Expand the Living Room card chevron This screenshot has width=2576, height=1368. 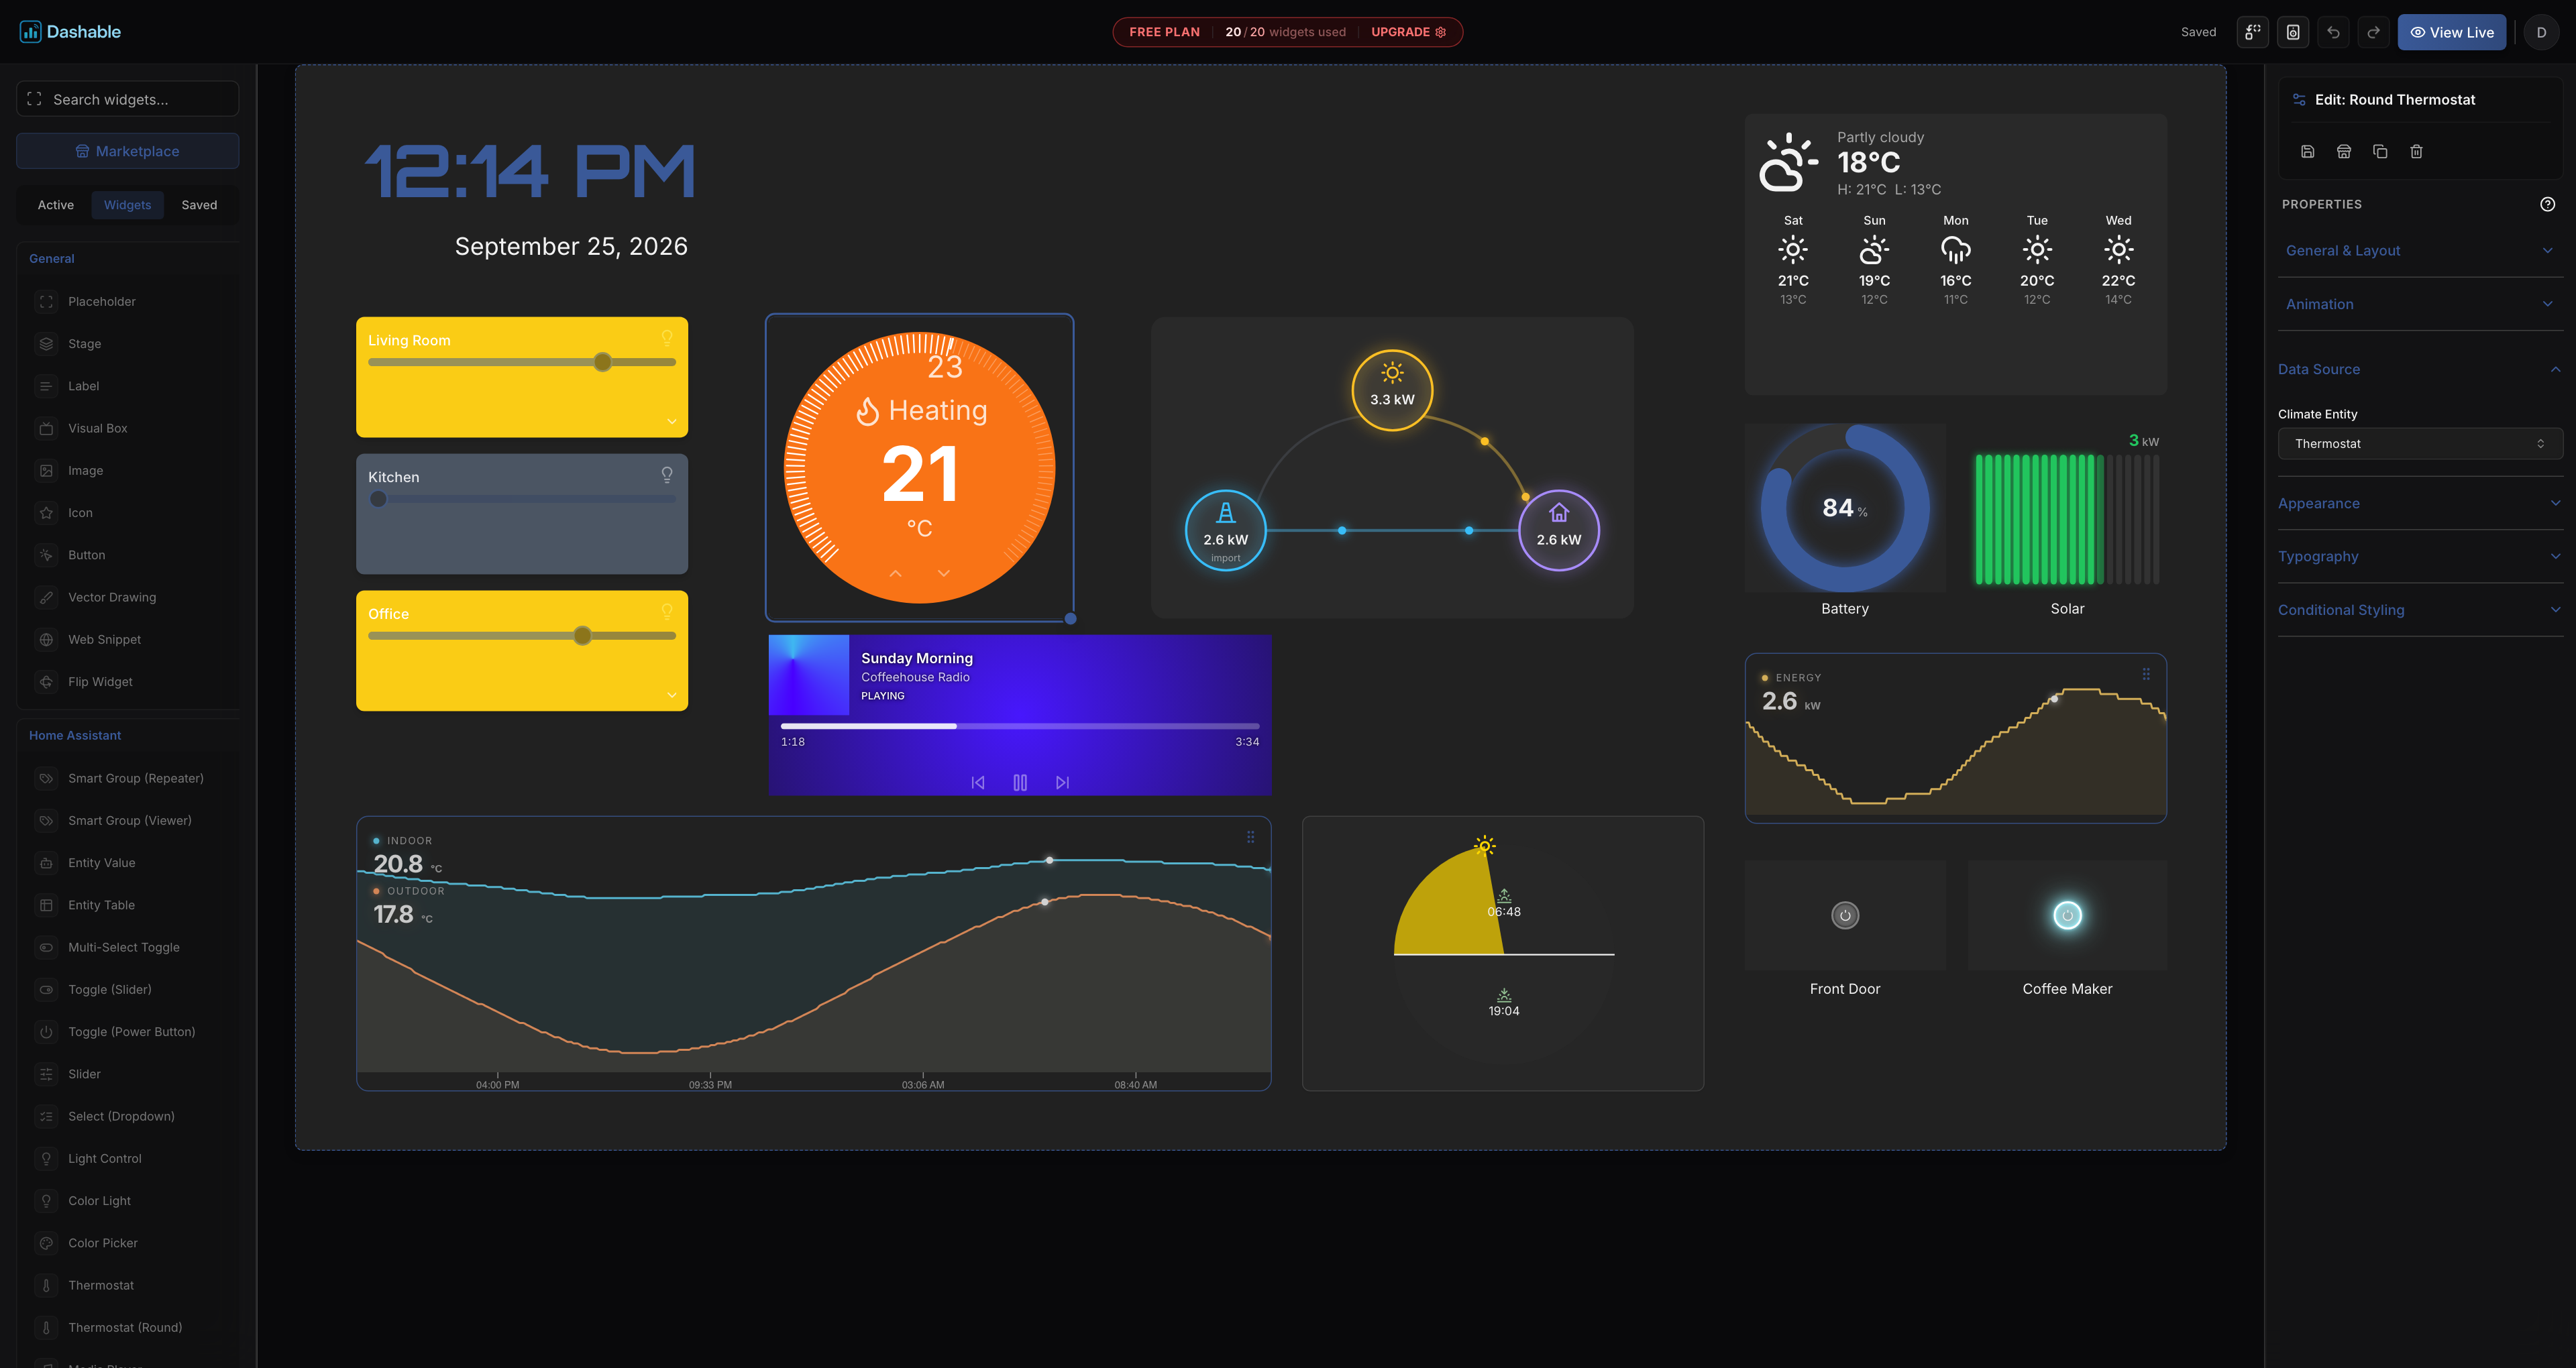tap(672, 422)
